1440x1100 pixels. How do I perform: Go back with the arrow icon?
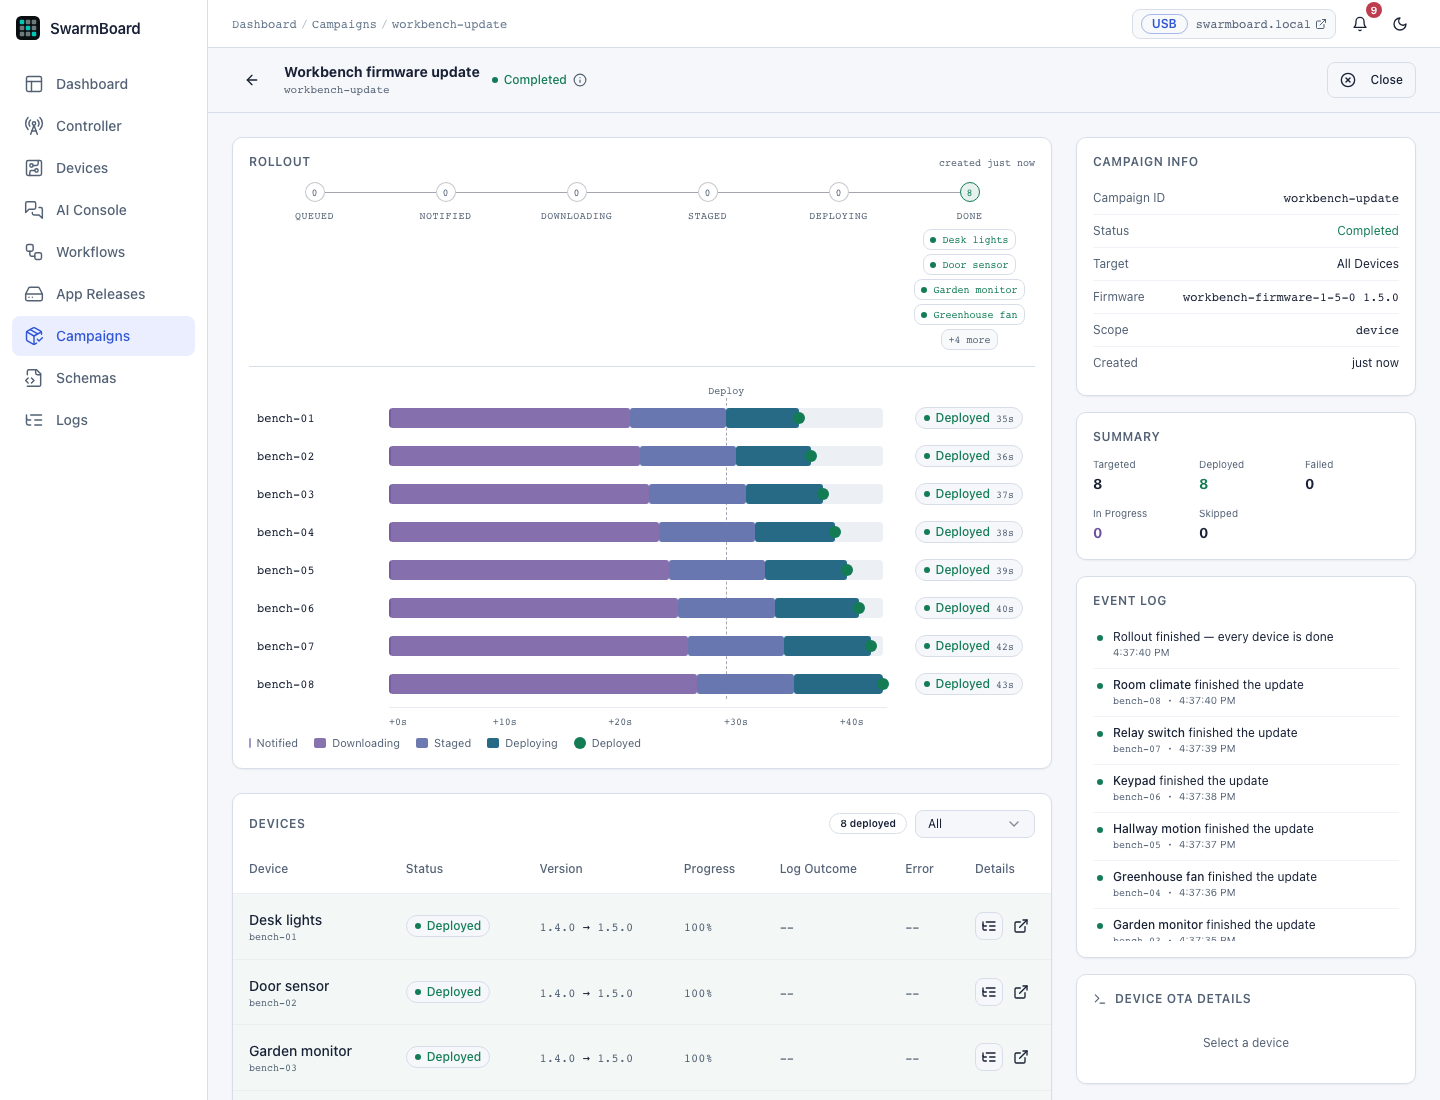pos(252,80)
